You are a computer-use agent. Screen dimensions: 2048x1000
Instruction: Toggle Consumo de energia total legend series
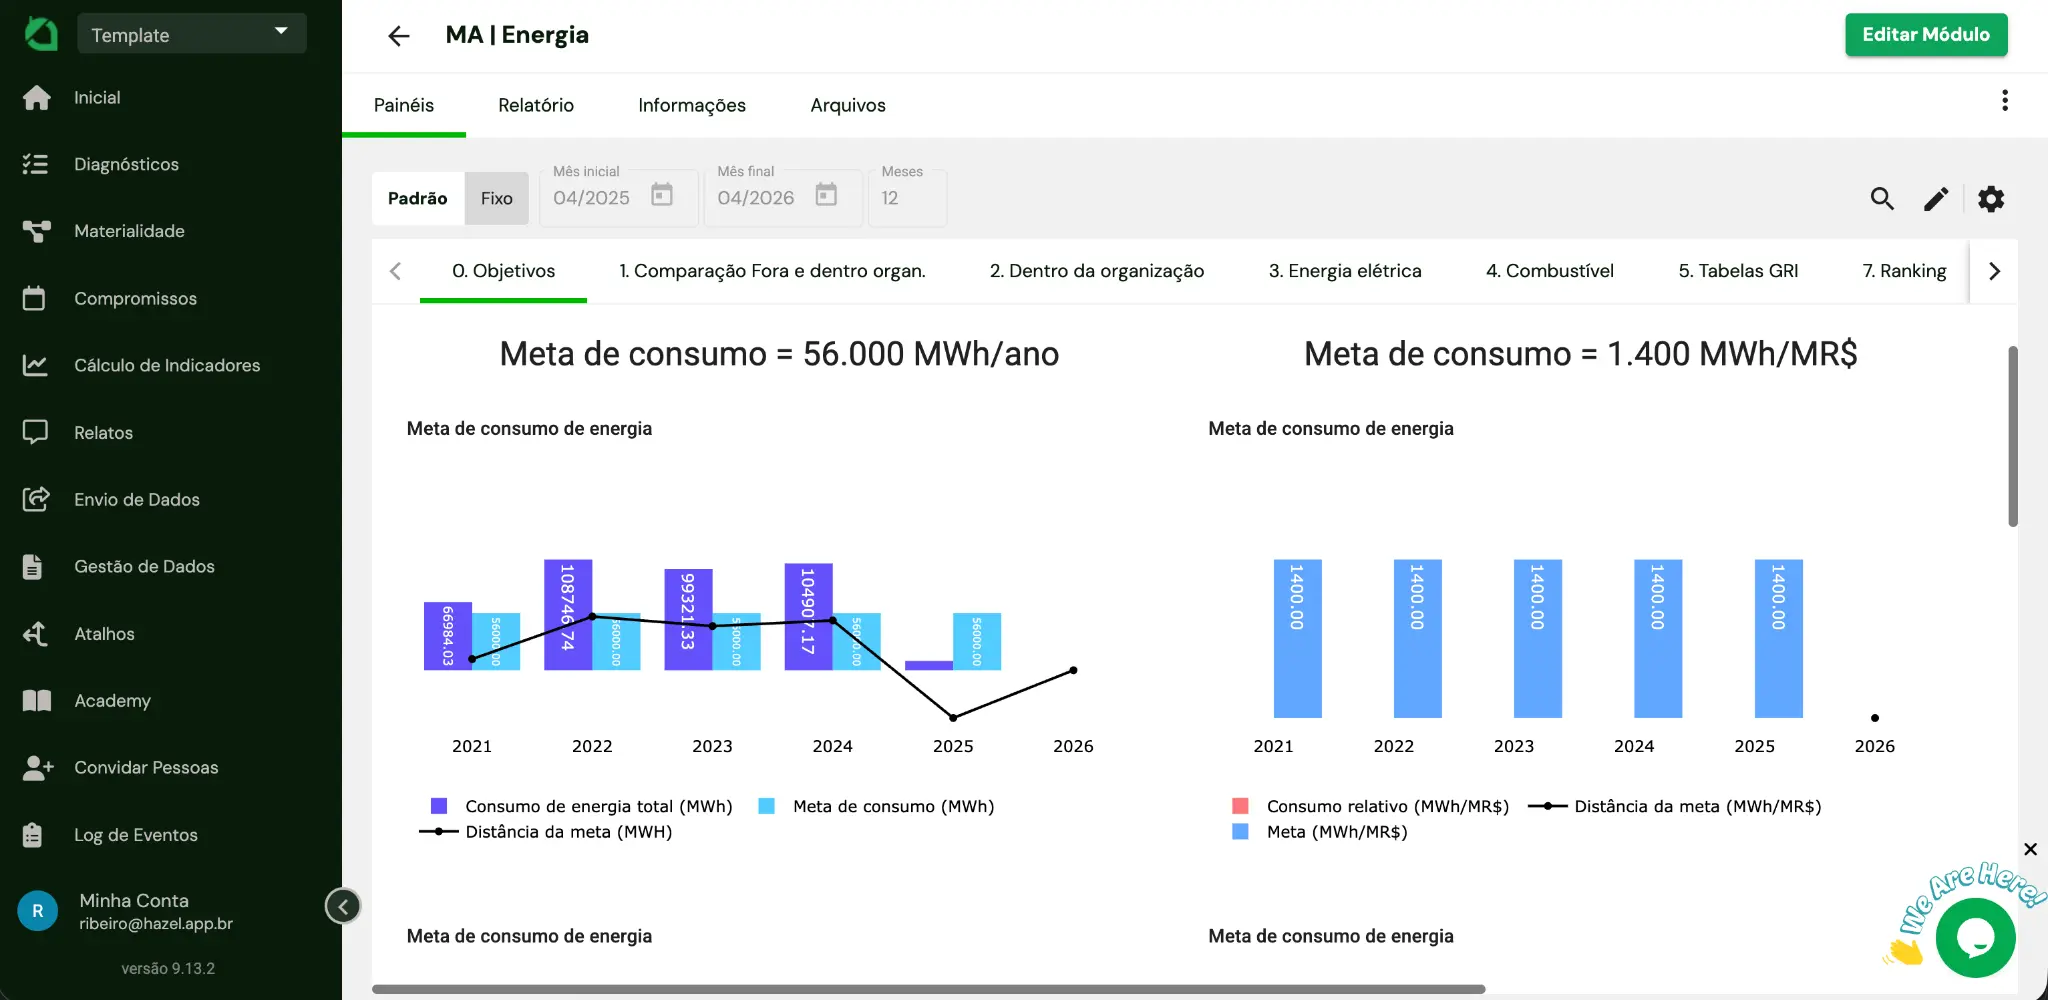pyautogui.click(x=582, y=806)
